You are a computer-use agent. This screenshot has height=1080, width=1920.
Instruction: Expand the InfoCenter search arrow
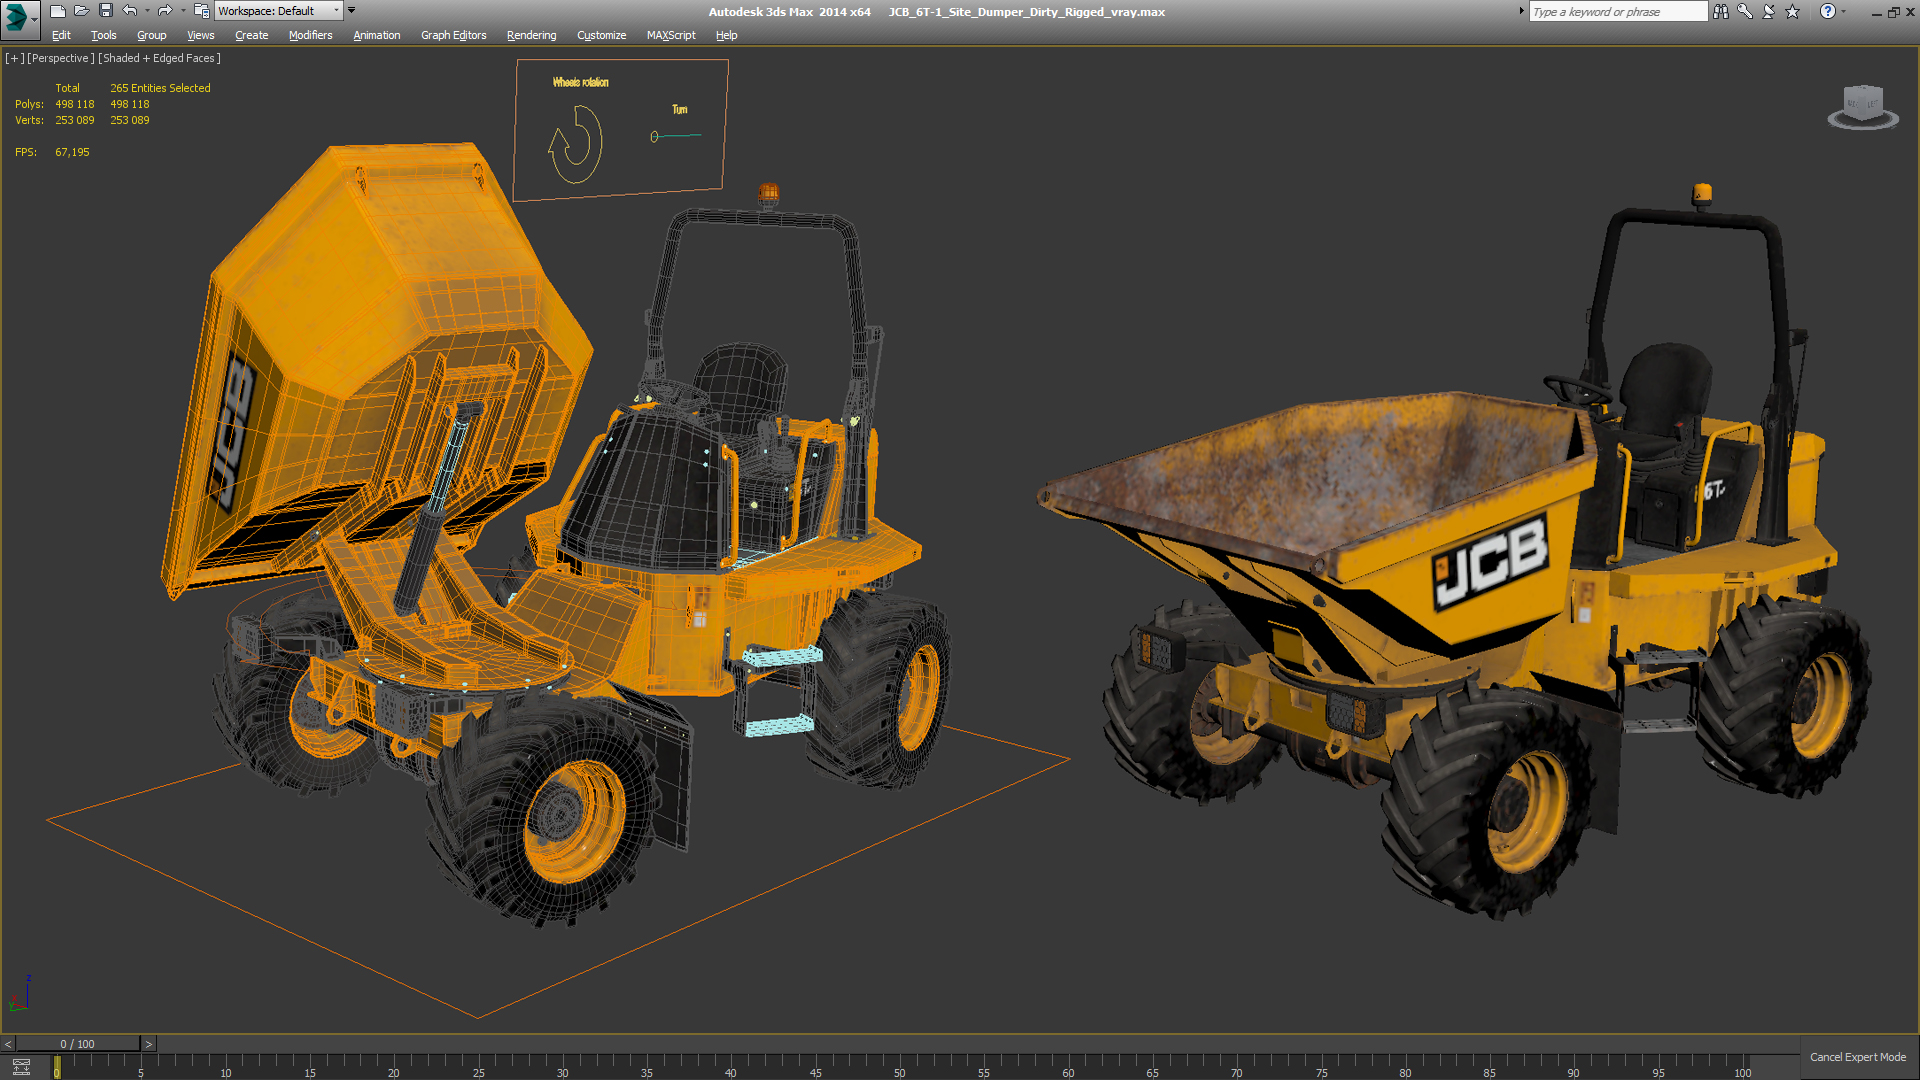(1521, 11)
